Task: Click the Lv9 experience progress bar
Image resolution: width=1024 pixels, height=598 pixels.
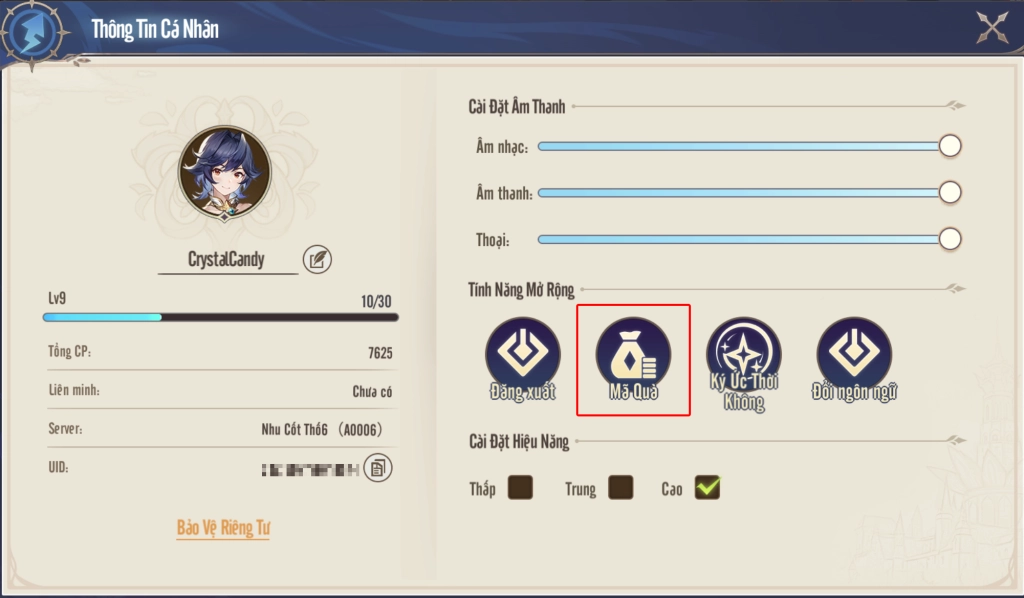Action: (221, 317)
